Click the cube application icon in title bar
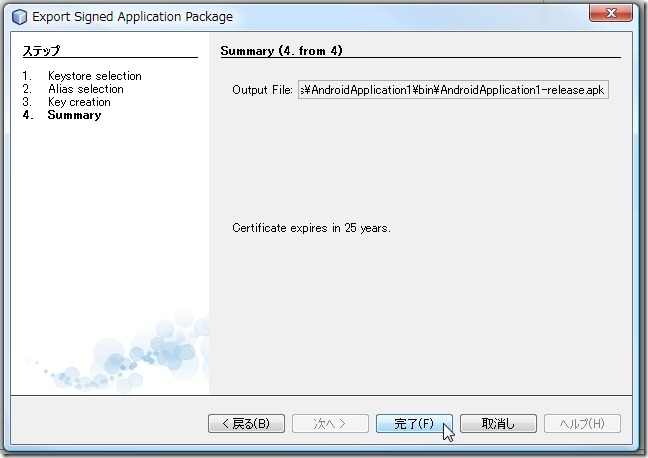Viewport: 648px width, 458px height. [18, 17]
